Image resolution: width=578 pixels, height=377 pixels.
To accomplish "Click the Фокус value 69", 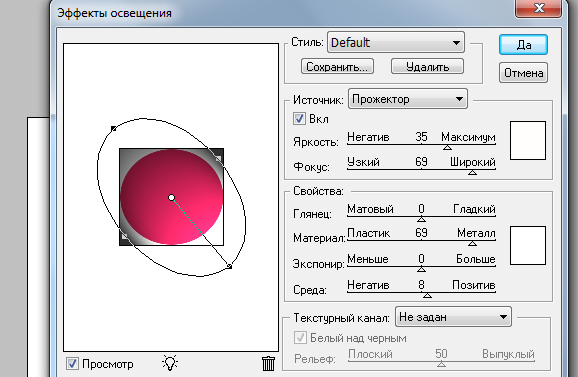I will pos(421,162).
